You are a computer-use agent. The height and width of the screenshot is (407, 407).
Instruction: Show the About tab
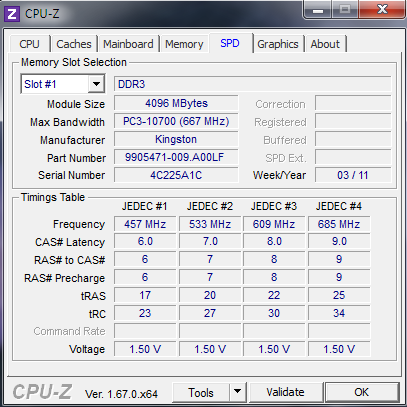325,44
